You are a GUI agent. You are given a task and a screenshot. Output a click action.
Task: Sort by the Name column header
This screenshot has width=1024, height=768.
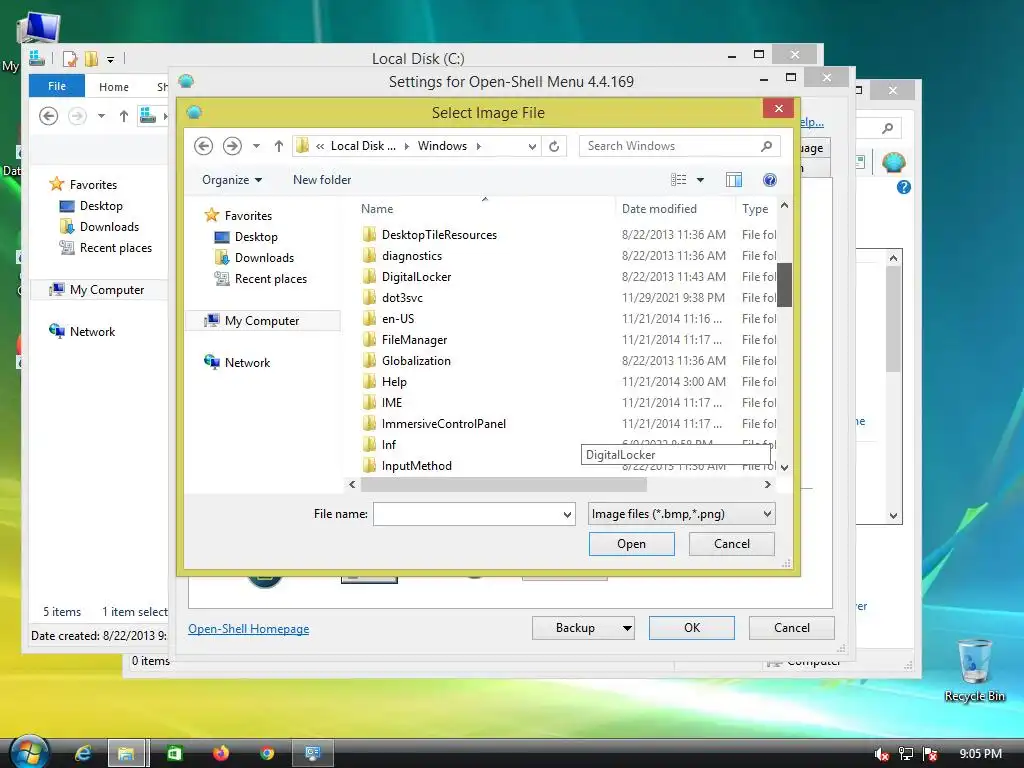coord(377,209)
